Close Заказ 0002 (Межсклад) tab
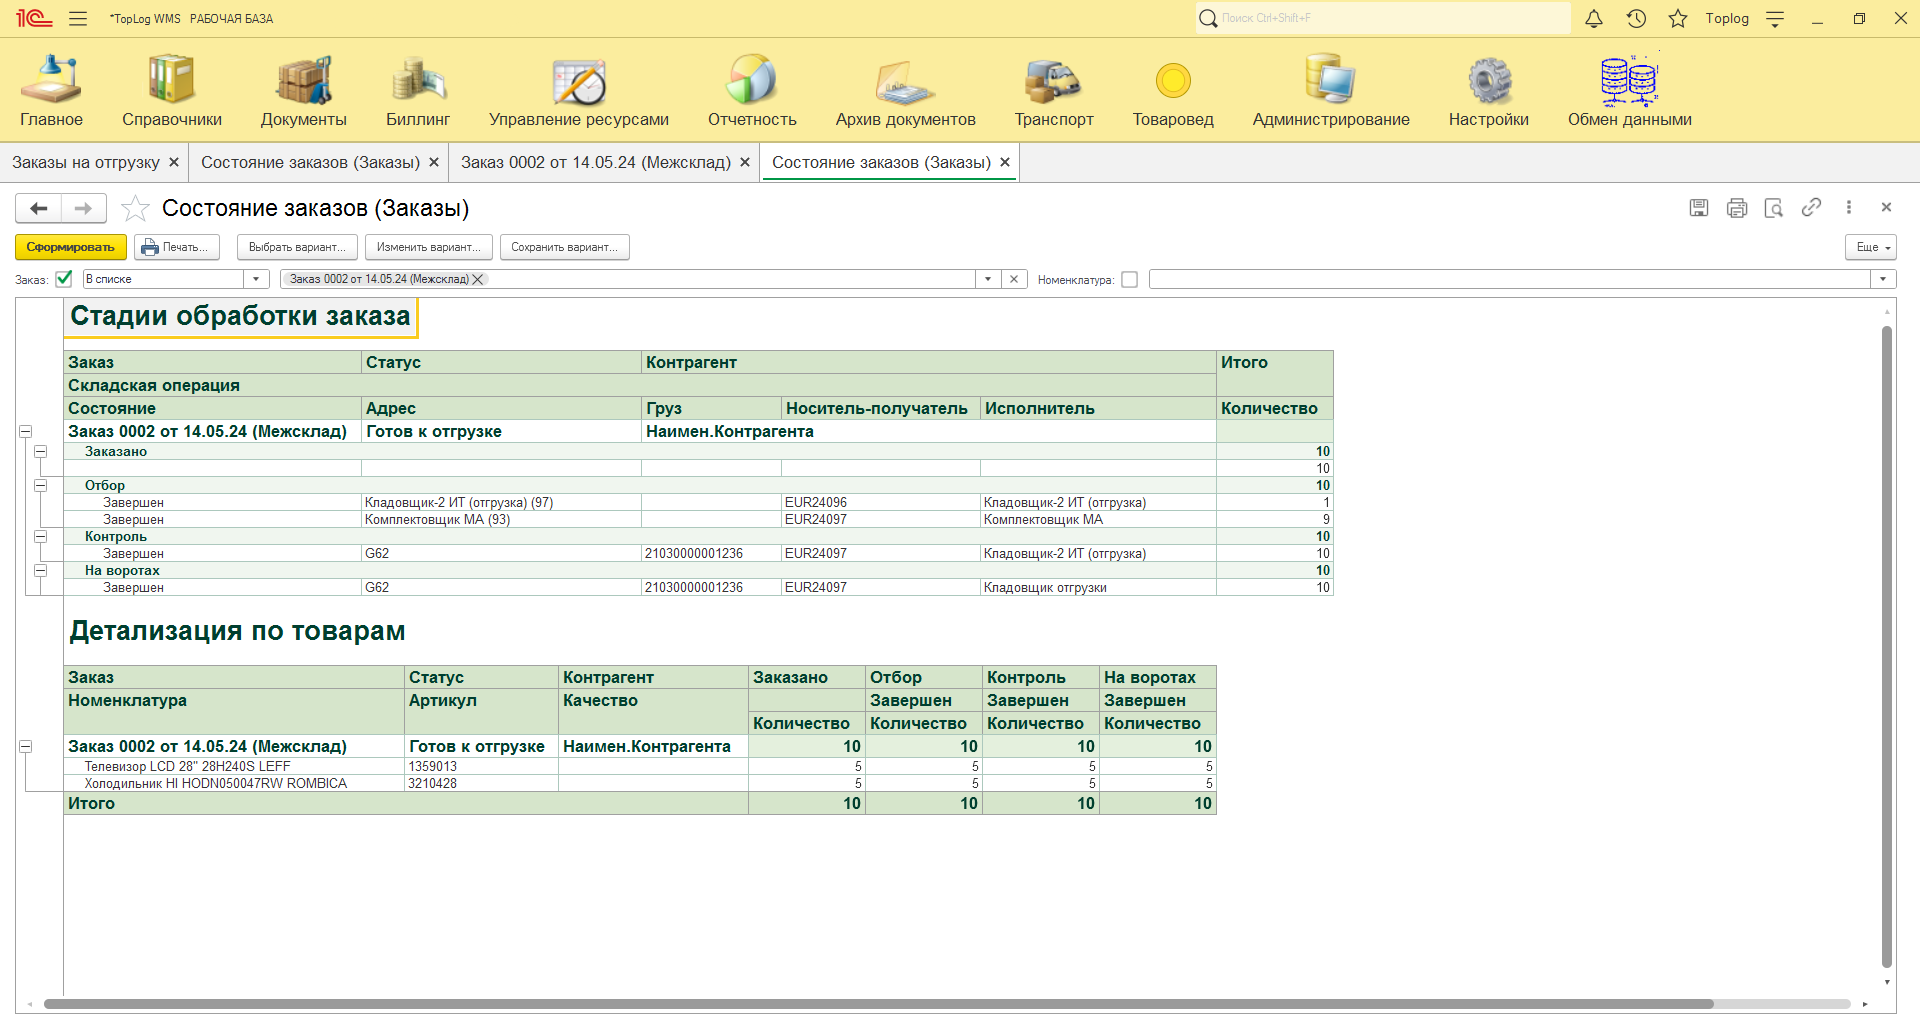 point(745,162)
